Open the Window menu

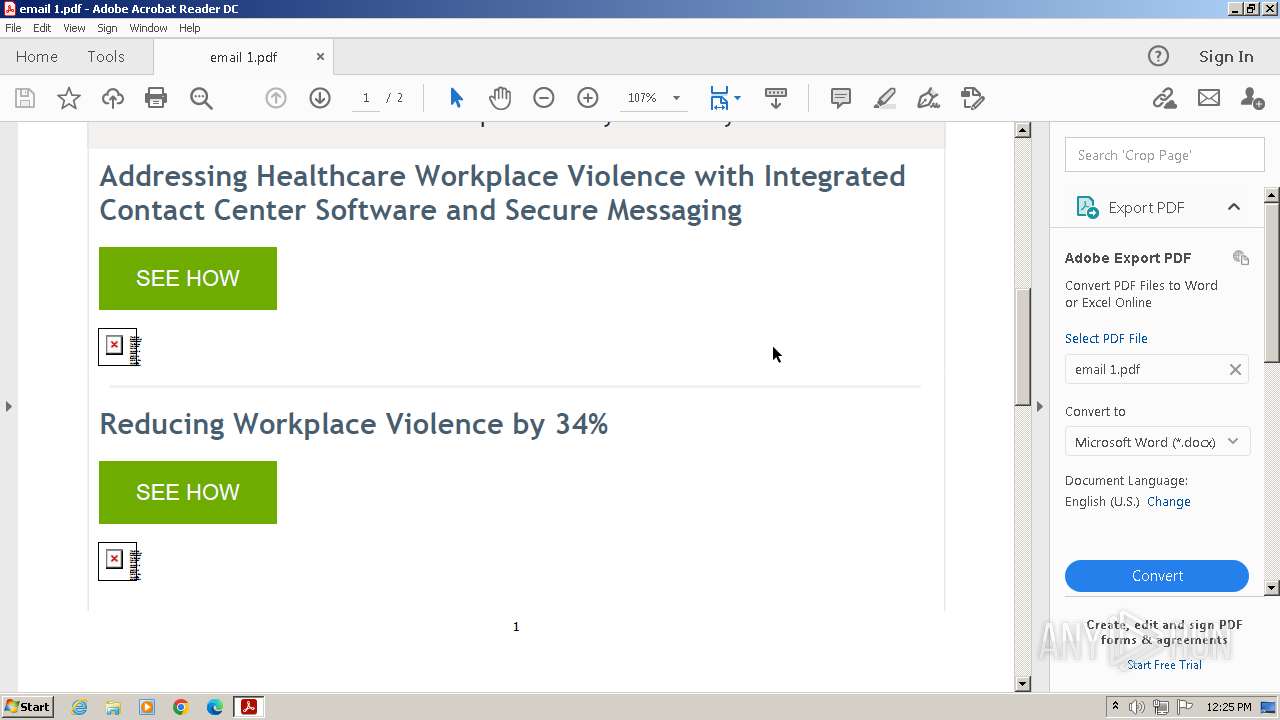point(148,28)
